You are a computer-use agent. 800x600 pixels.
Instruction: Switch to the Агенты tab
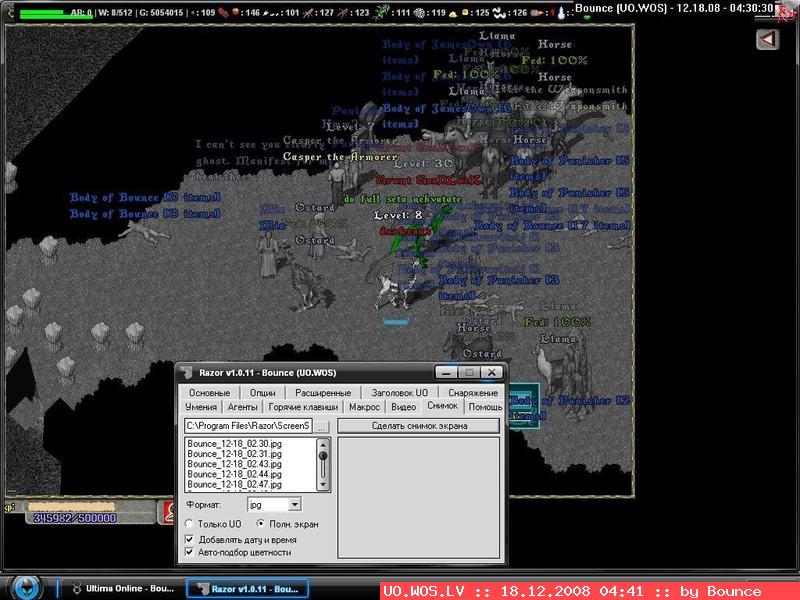click(x=242, y=407)
